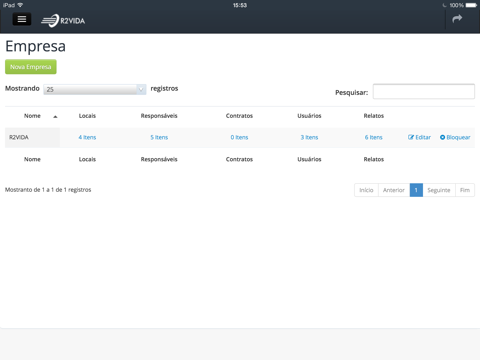Viewport: 480px width, 360px height.
Task: Open 0 Itens under Contratos
Action: [x=239, y=137]
